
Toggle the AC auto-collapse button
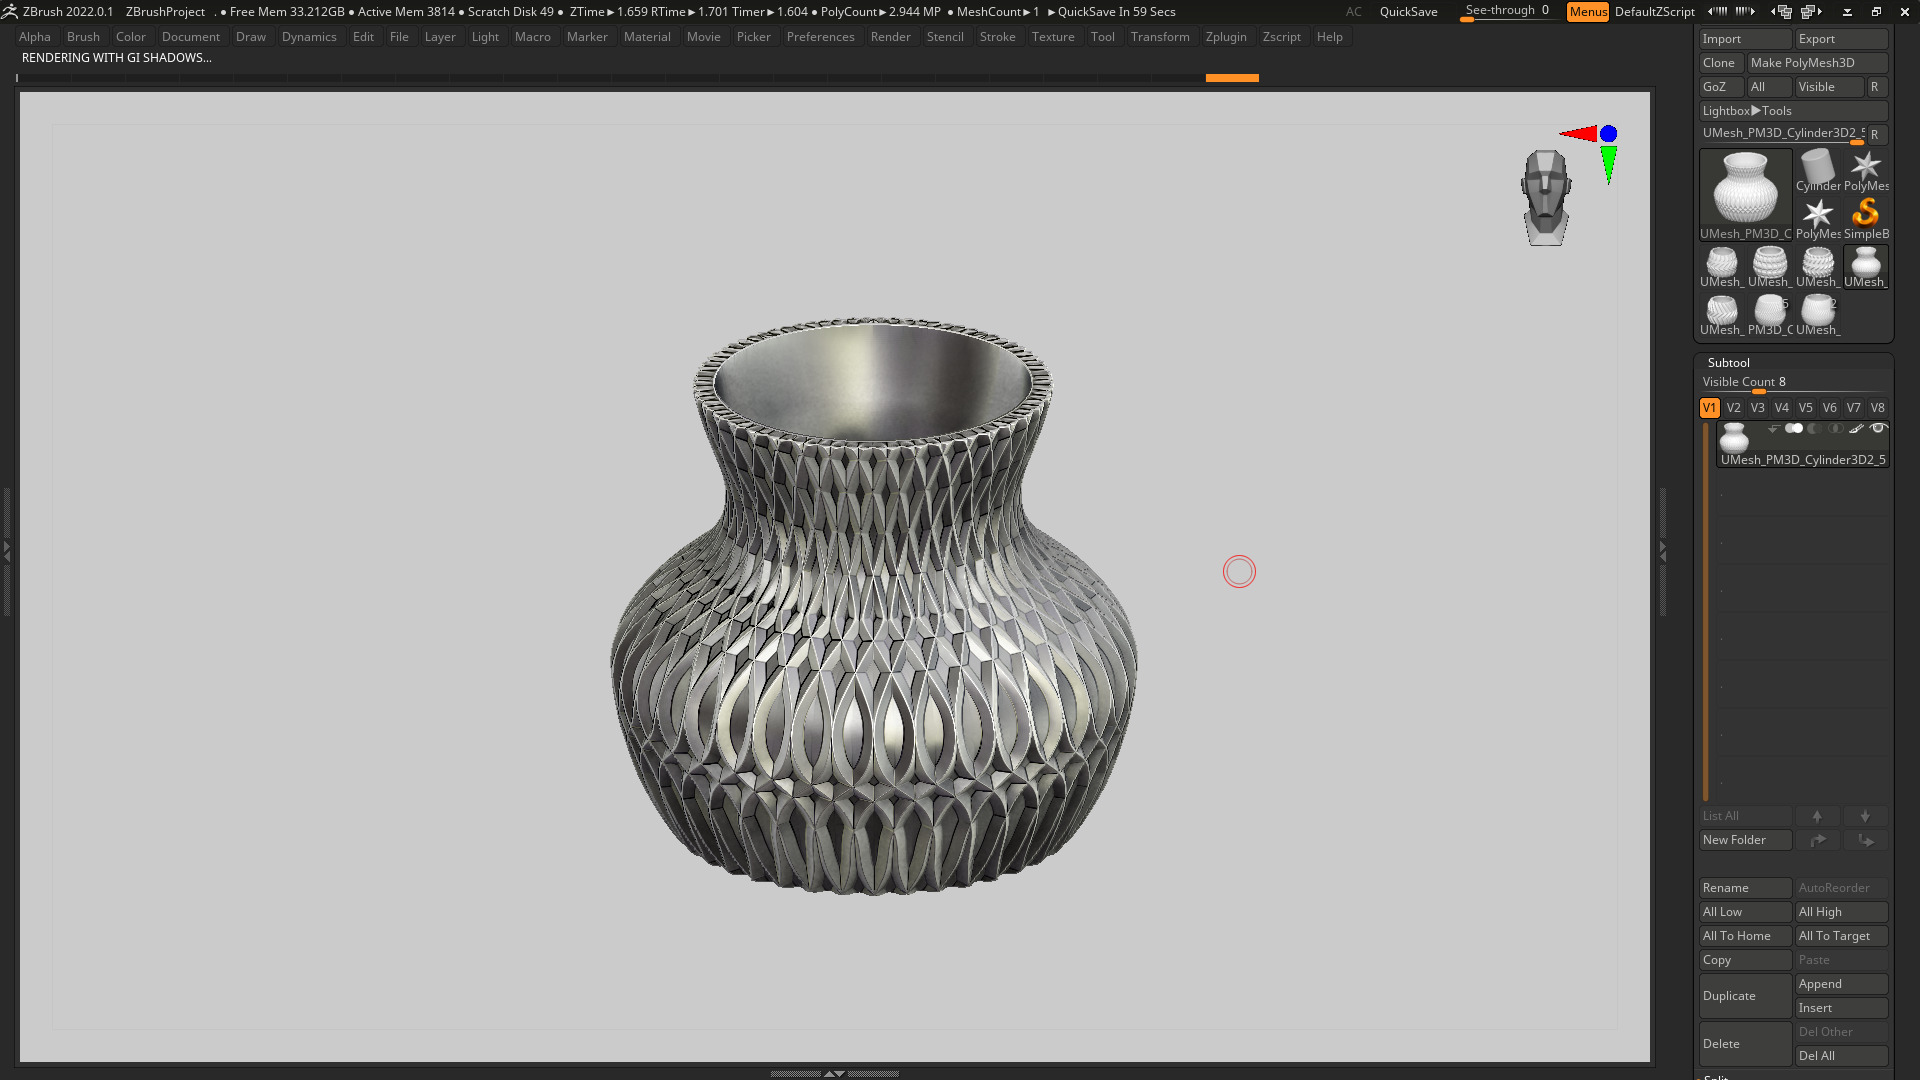(x=1353, y=12)
